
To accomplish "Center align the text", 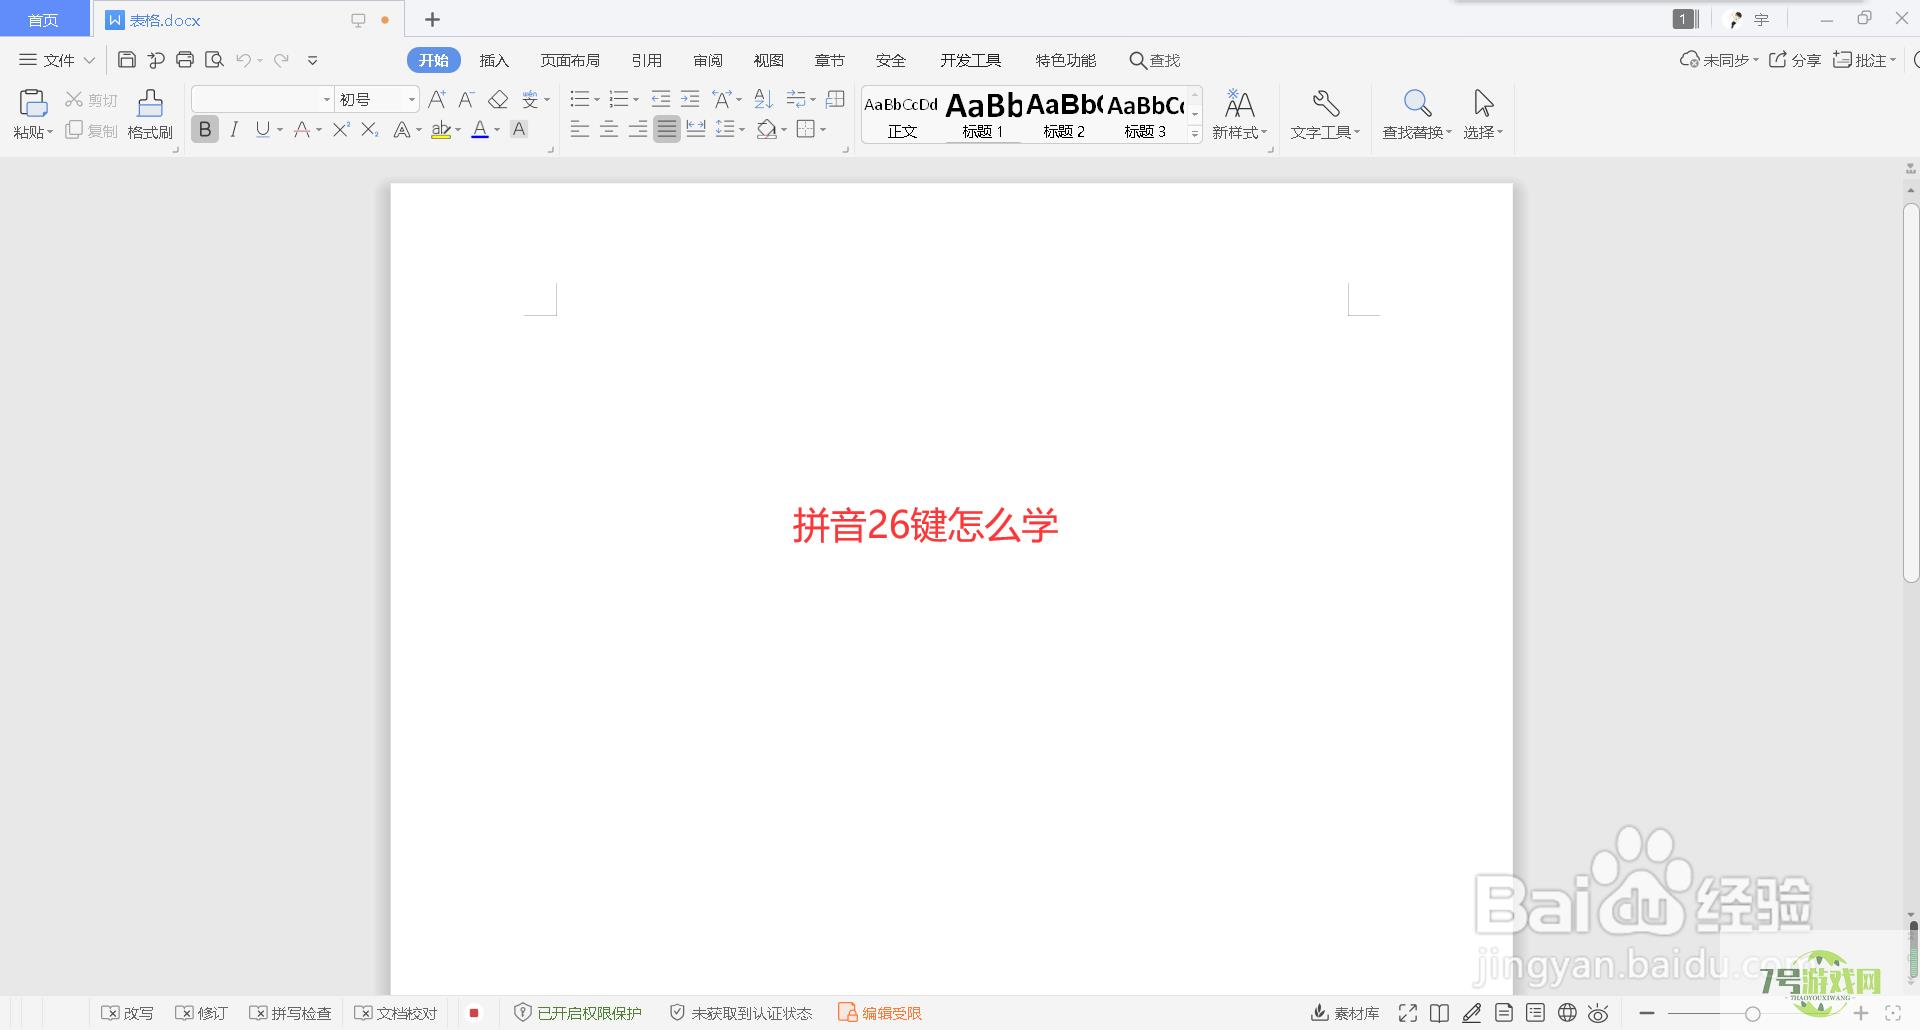I will point(609,129).
